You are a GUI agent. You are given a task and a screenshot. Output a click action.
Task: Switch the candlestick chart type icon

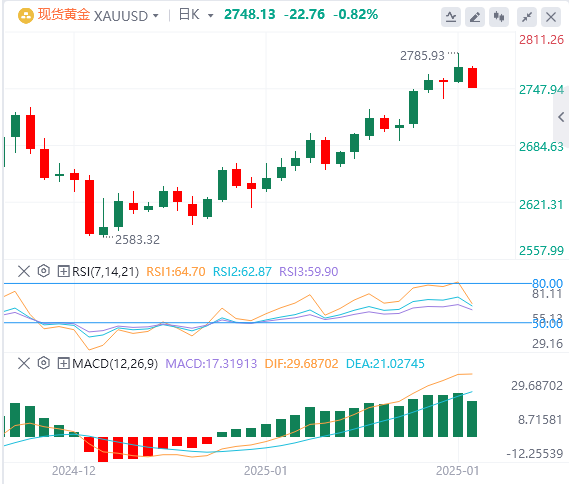[499, 17]
